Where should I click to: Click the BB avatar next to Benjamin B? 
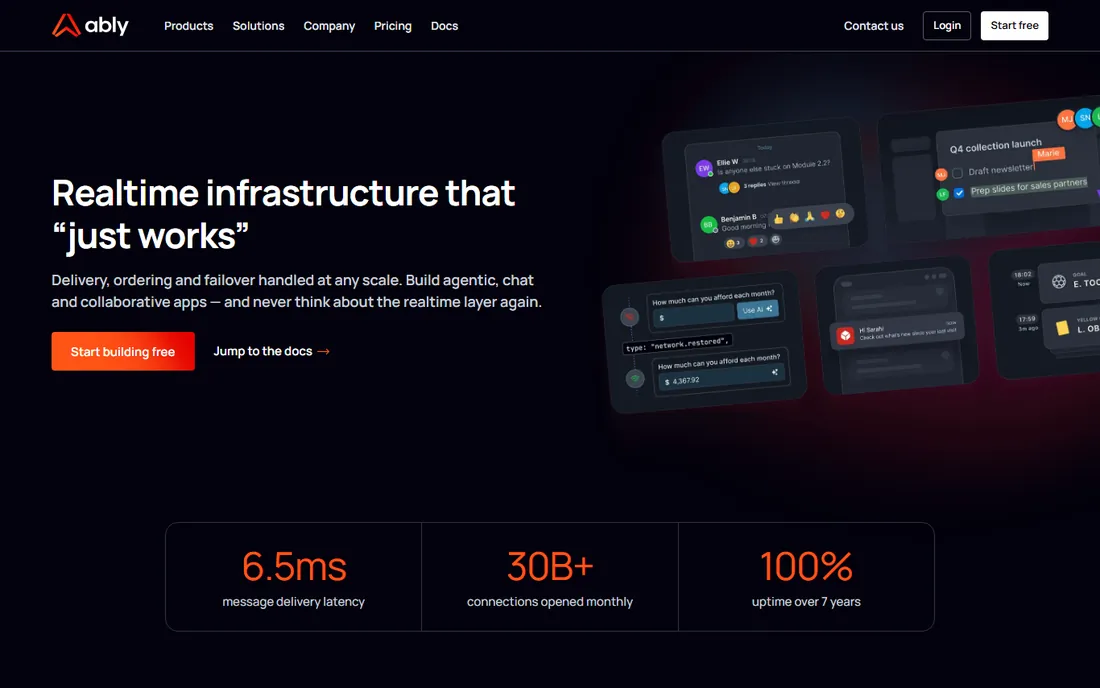(x=709, y=224)
